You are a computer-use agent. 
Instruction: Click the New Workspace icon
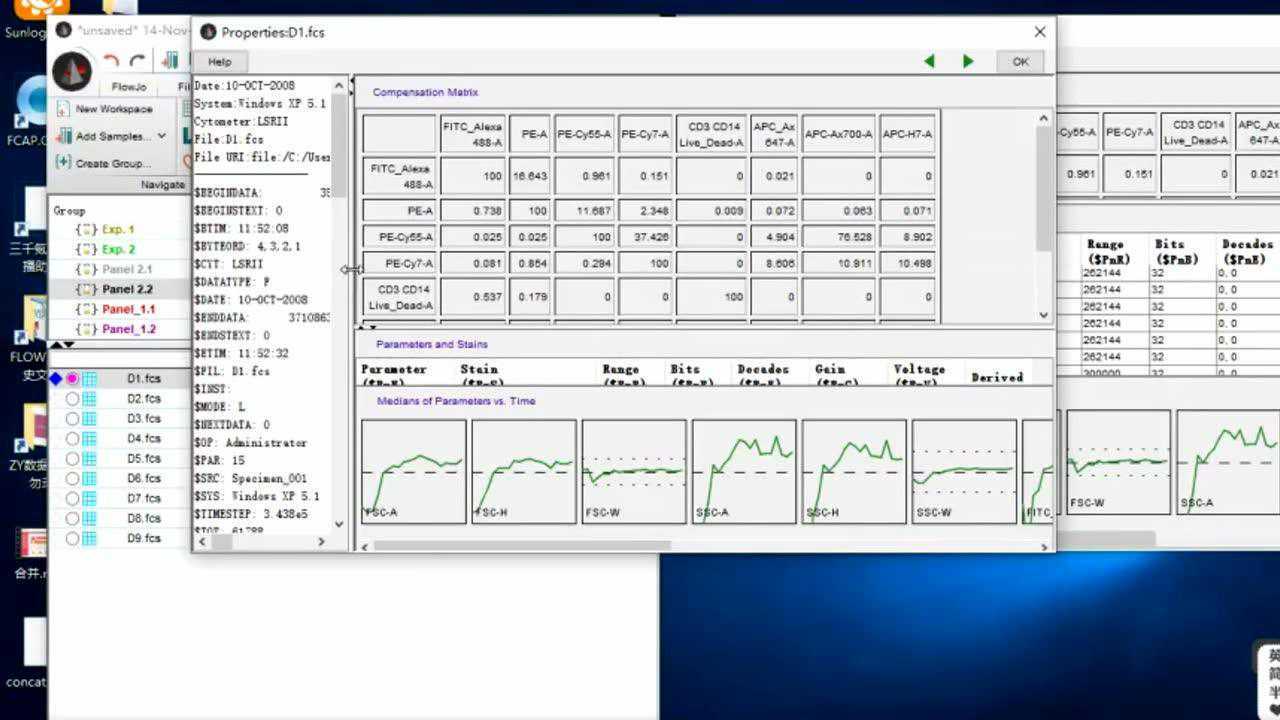point(64,109)
